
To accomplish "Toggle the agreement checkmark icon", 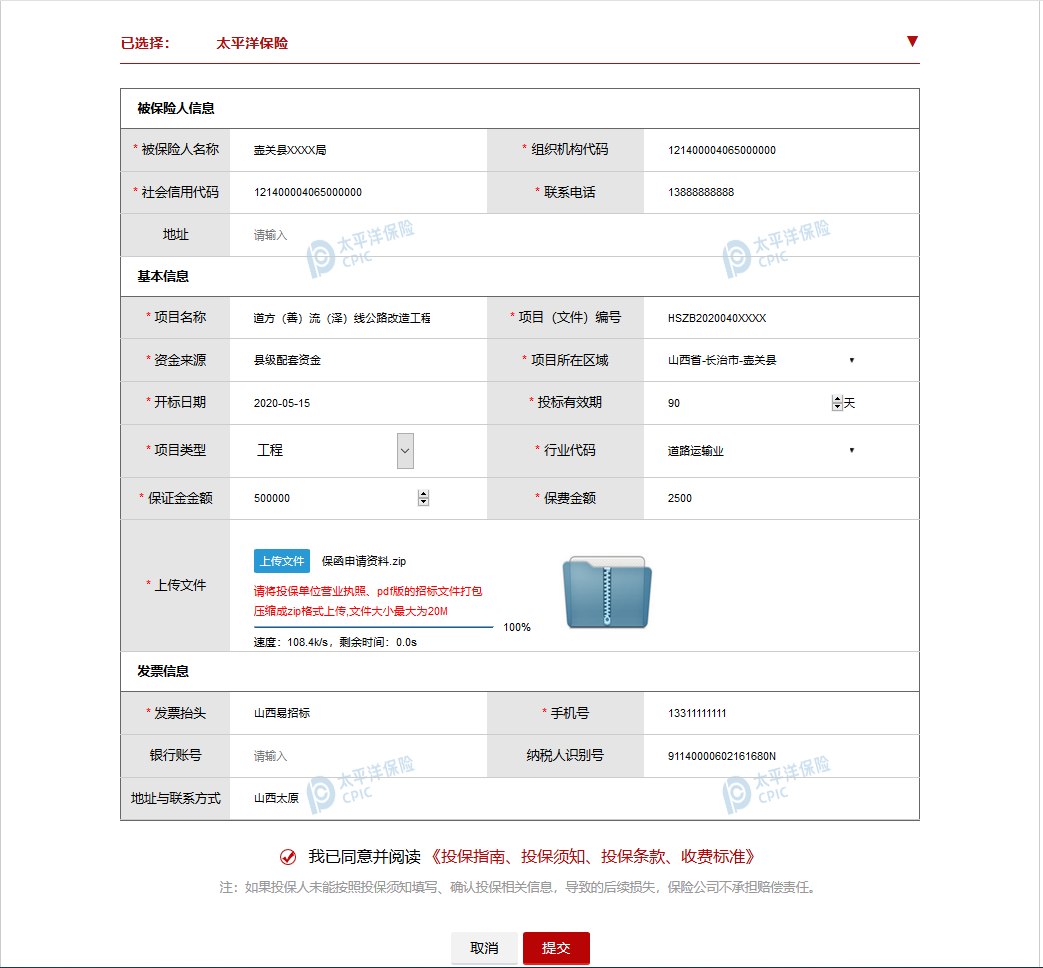I will coord(288,857).
